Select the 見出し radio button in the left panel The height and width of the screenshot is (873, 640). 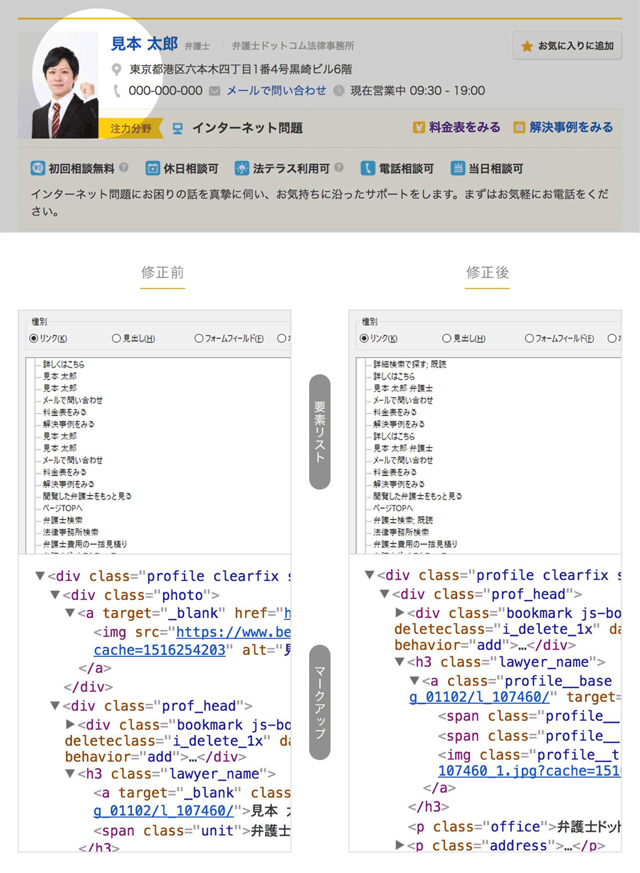116,339
